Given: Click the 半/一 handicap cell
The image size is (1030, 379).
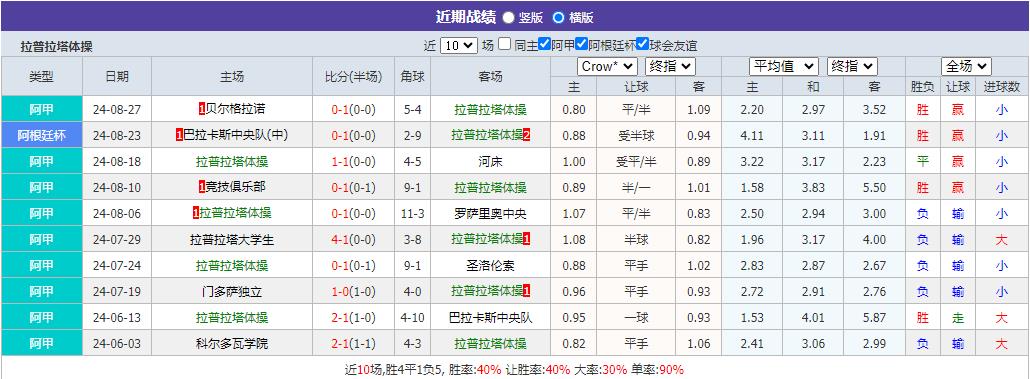Looking at the screenshot, I should pos(637,187).
